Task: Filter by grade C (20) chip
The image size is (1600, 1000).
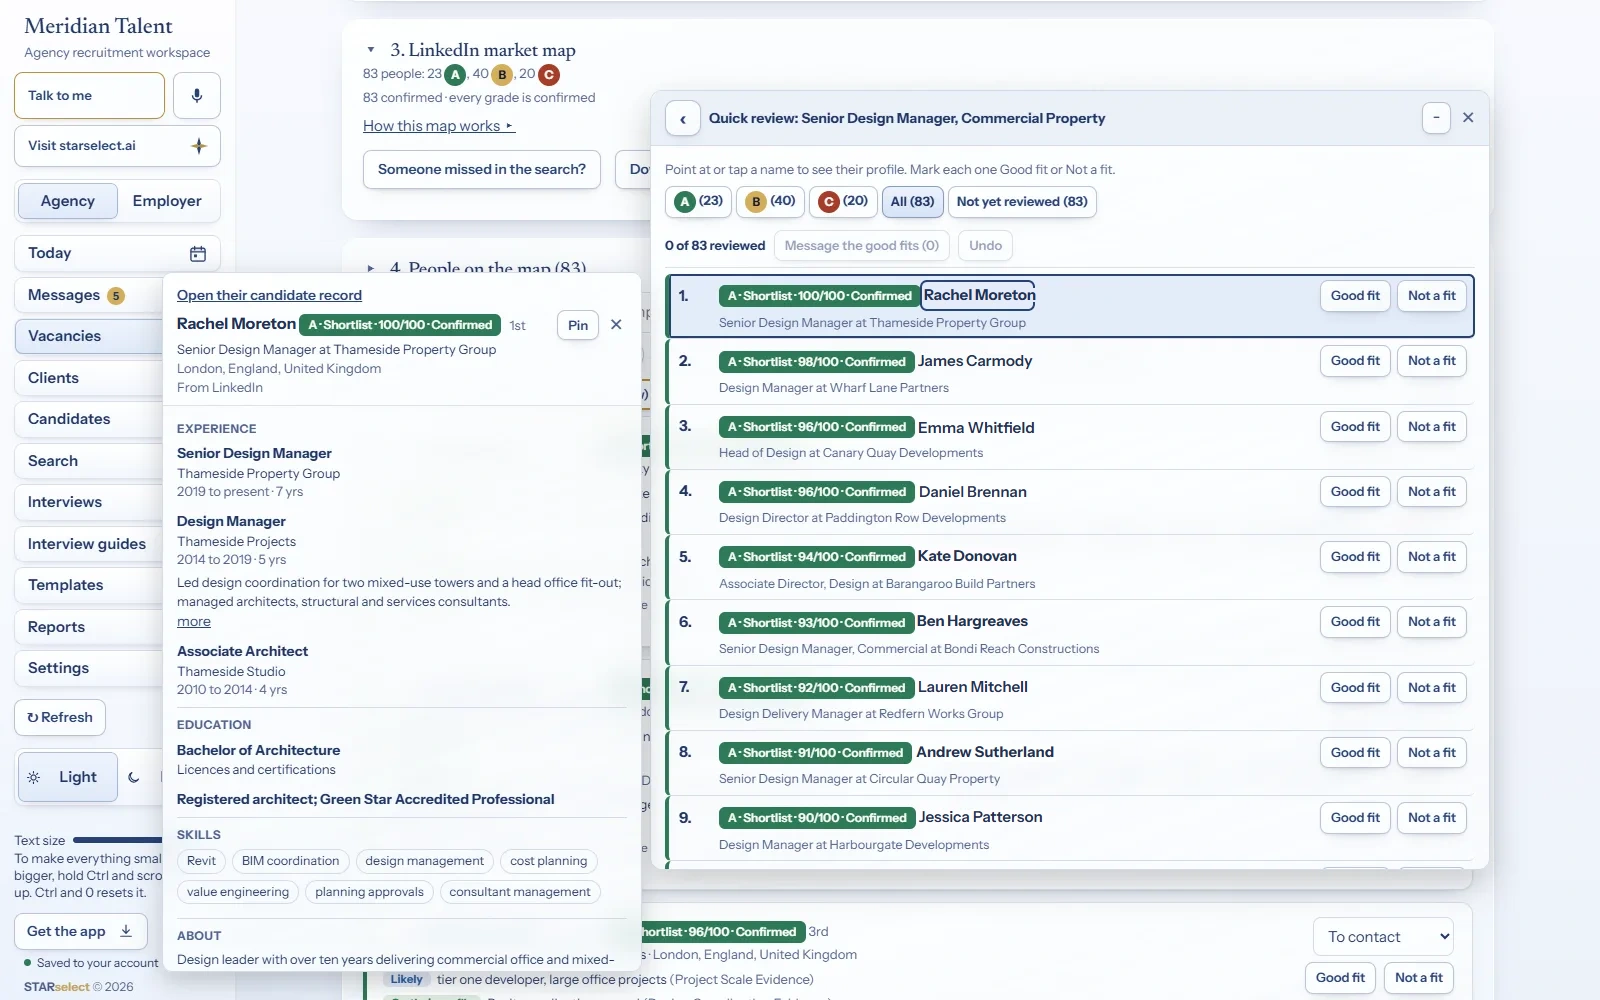Action: 843,202
